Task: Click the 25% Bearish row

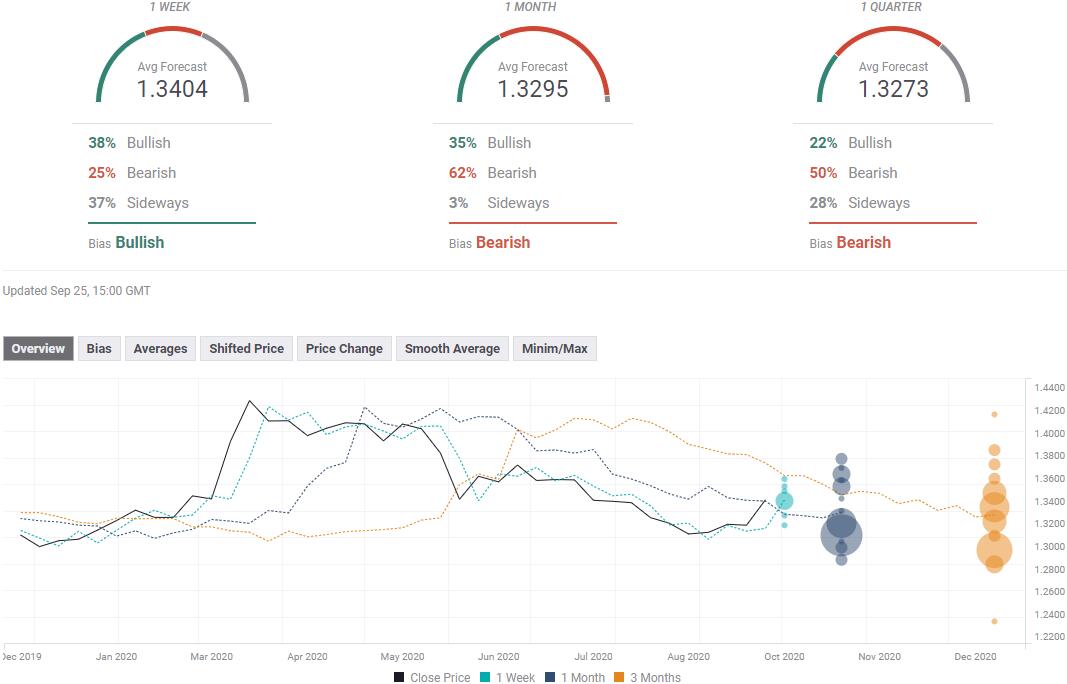Action: coord(132,173)
